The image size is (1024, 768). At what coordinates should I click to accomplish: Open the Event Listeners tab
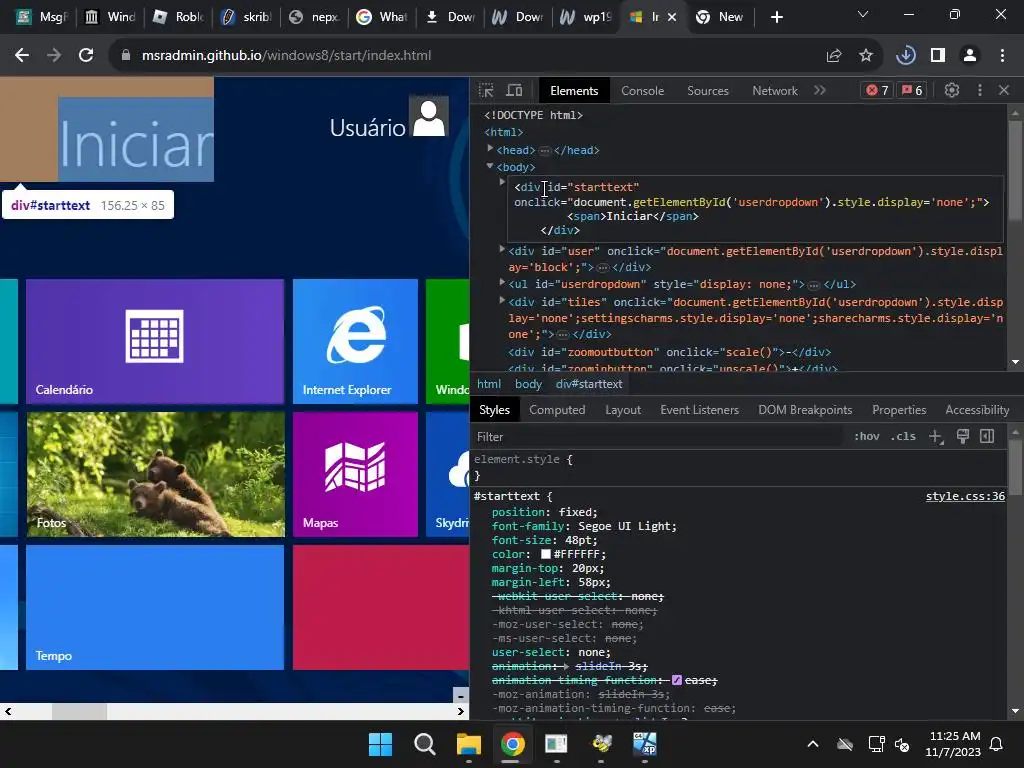click(699, 409)
